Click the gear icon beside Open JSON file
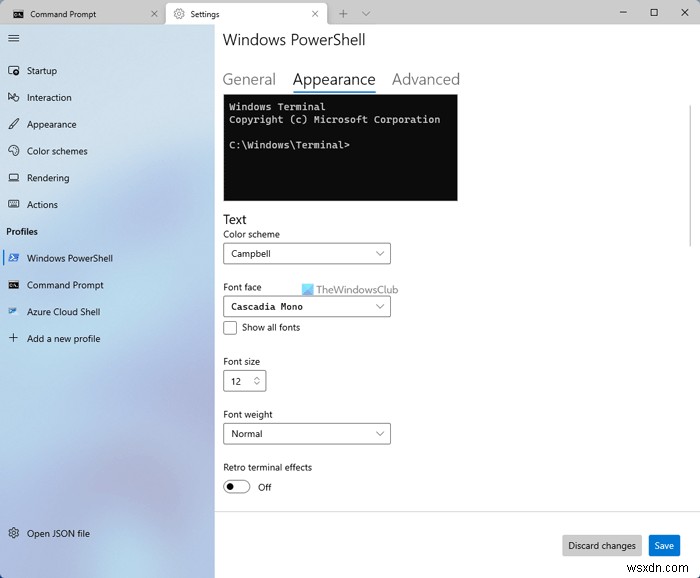700x578 pixels. point(14,533)
